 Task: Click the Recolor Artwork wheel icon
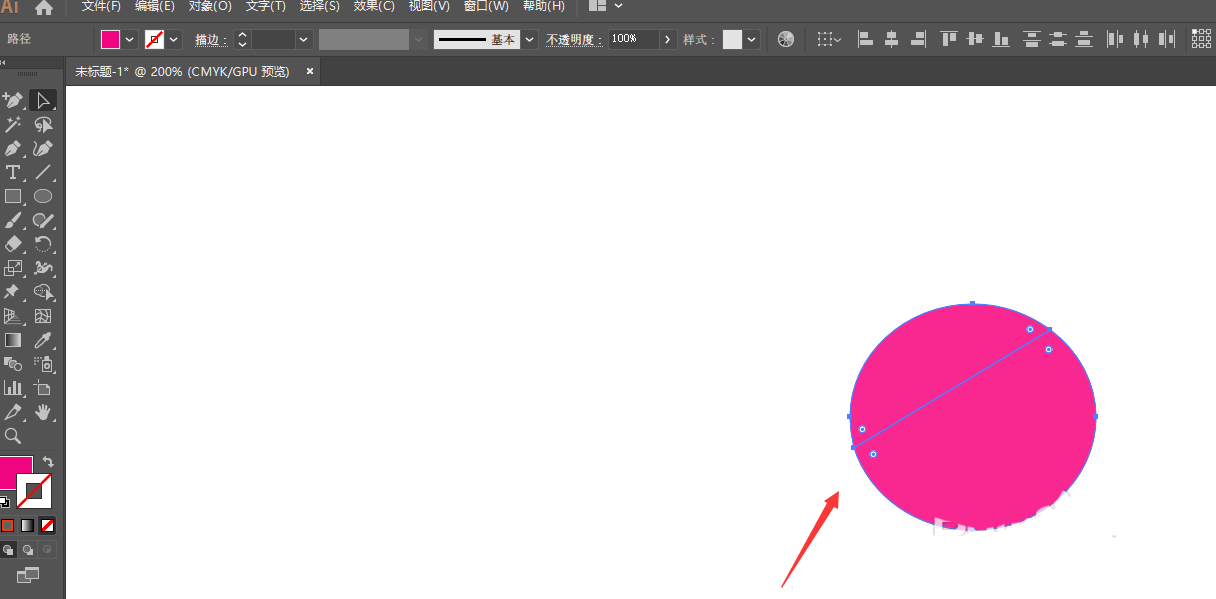[786, 39]
